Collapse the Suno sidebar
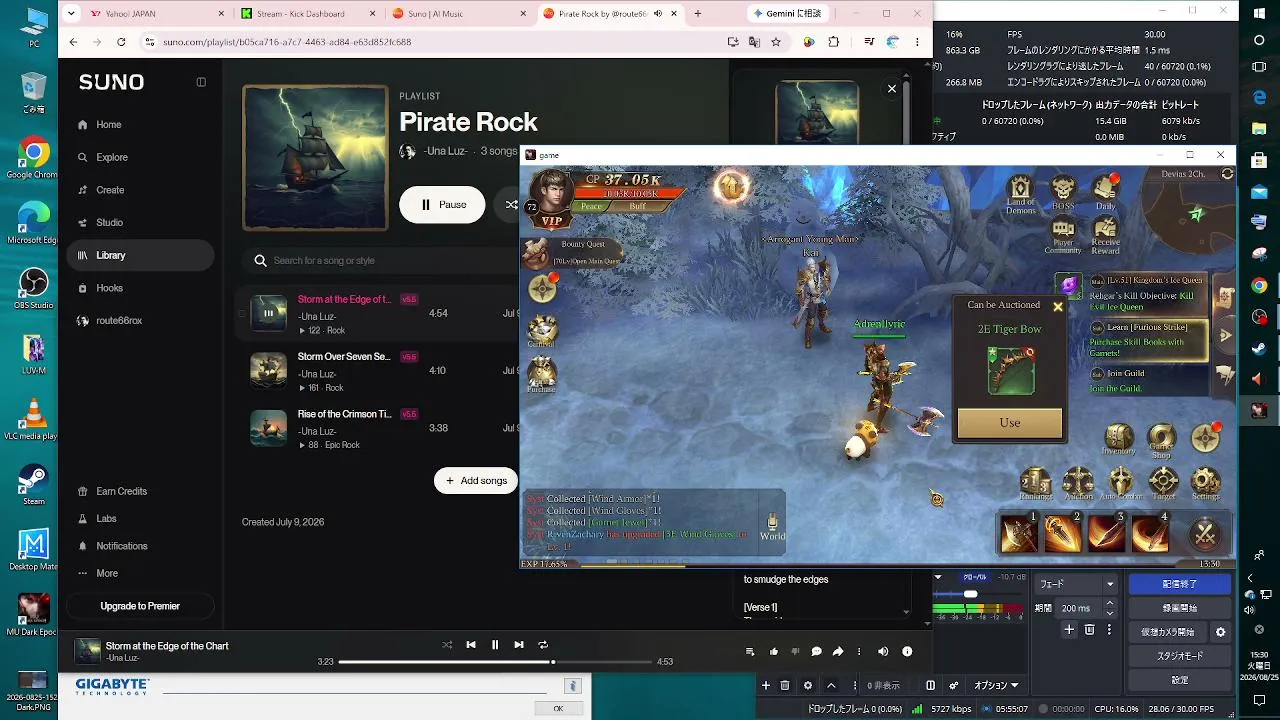The width and height of the screenshot is (1280, 720). point(201,82)
